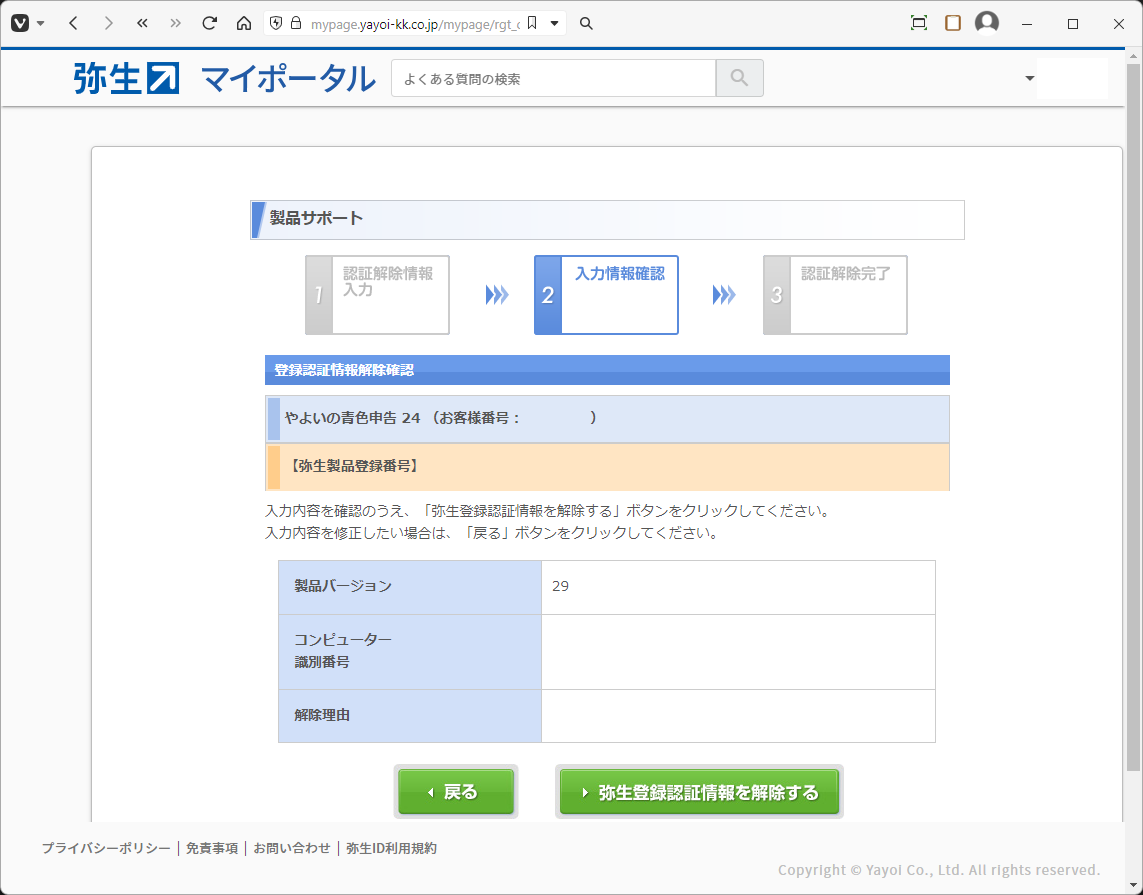Select step 1 認証解除情報入力

click(x=377, y=294)
